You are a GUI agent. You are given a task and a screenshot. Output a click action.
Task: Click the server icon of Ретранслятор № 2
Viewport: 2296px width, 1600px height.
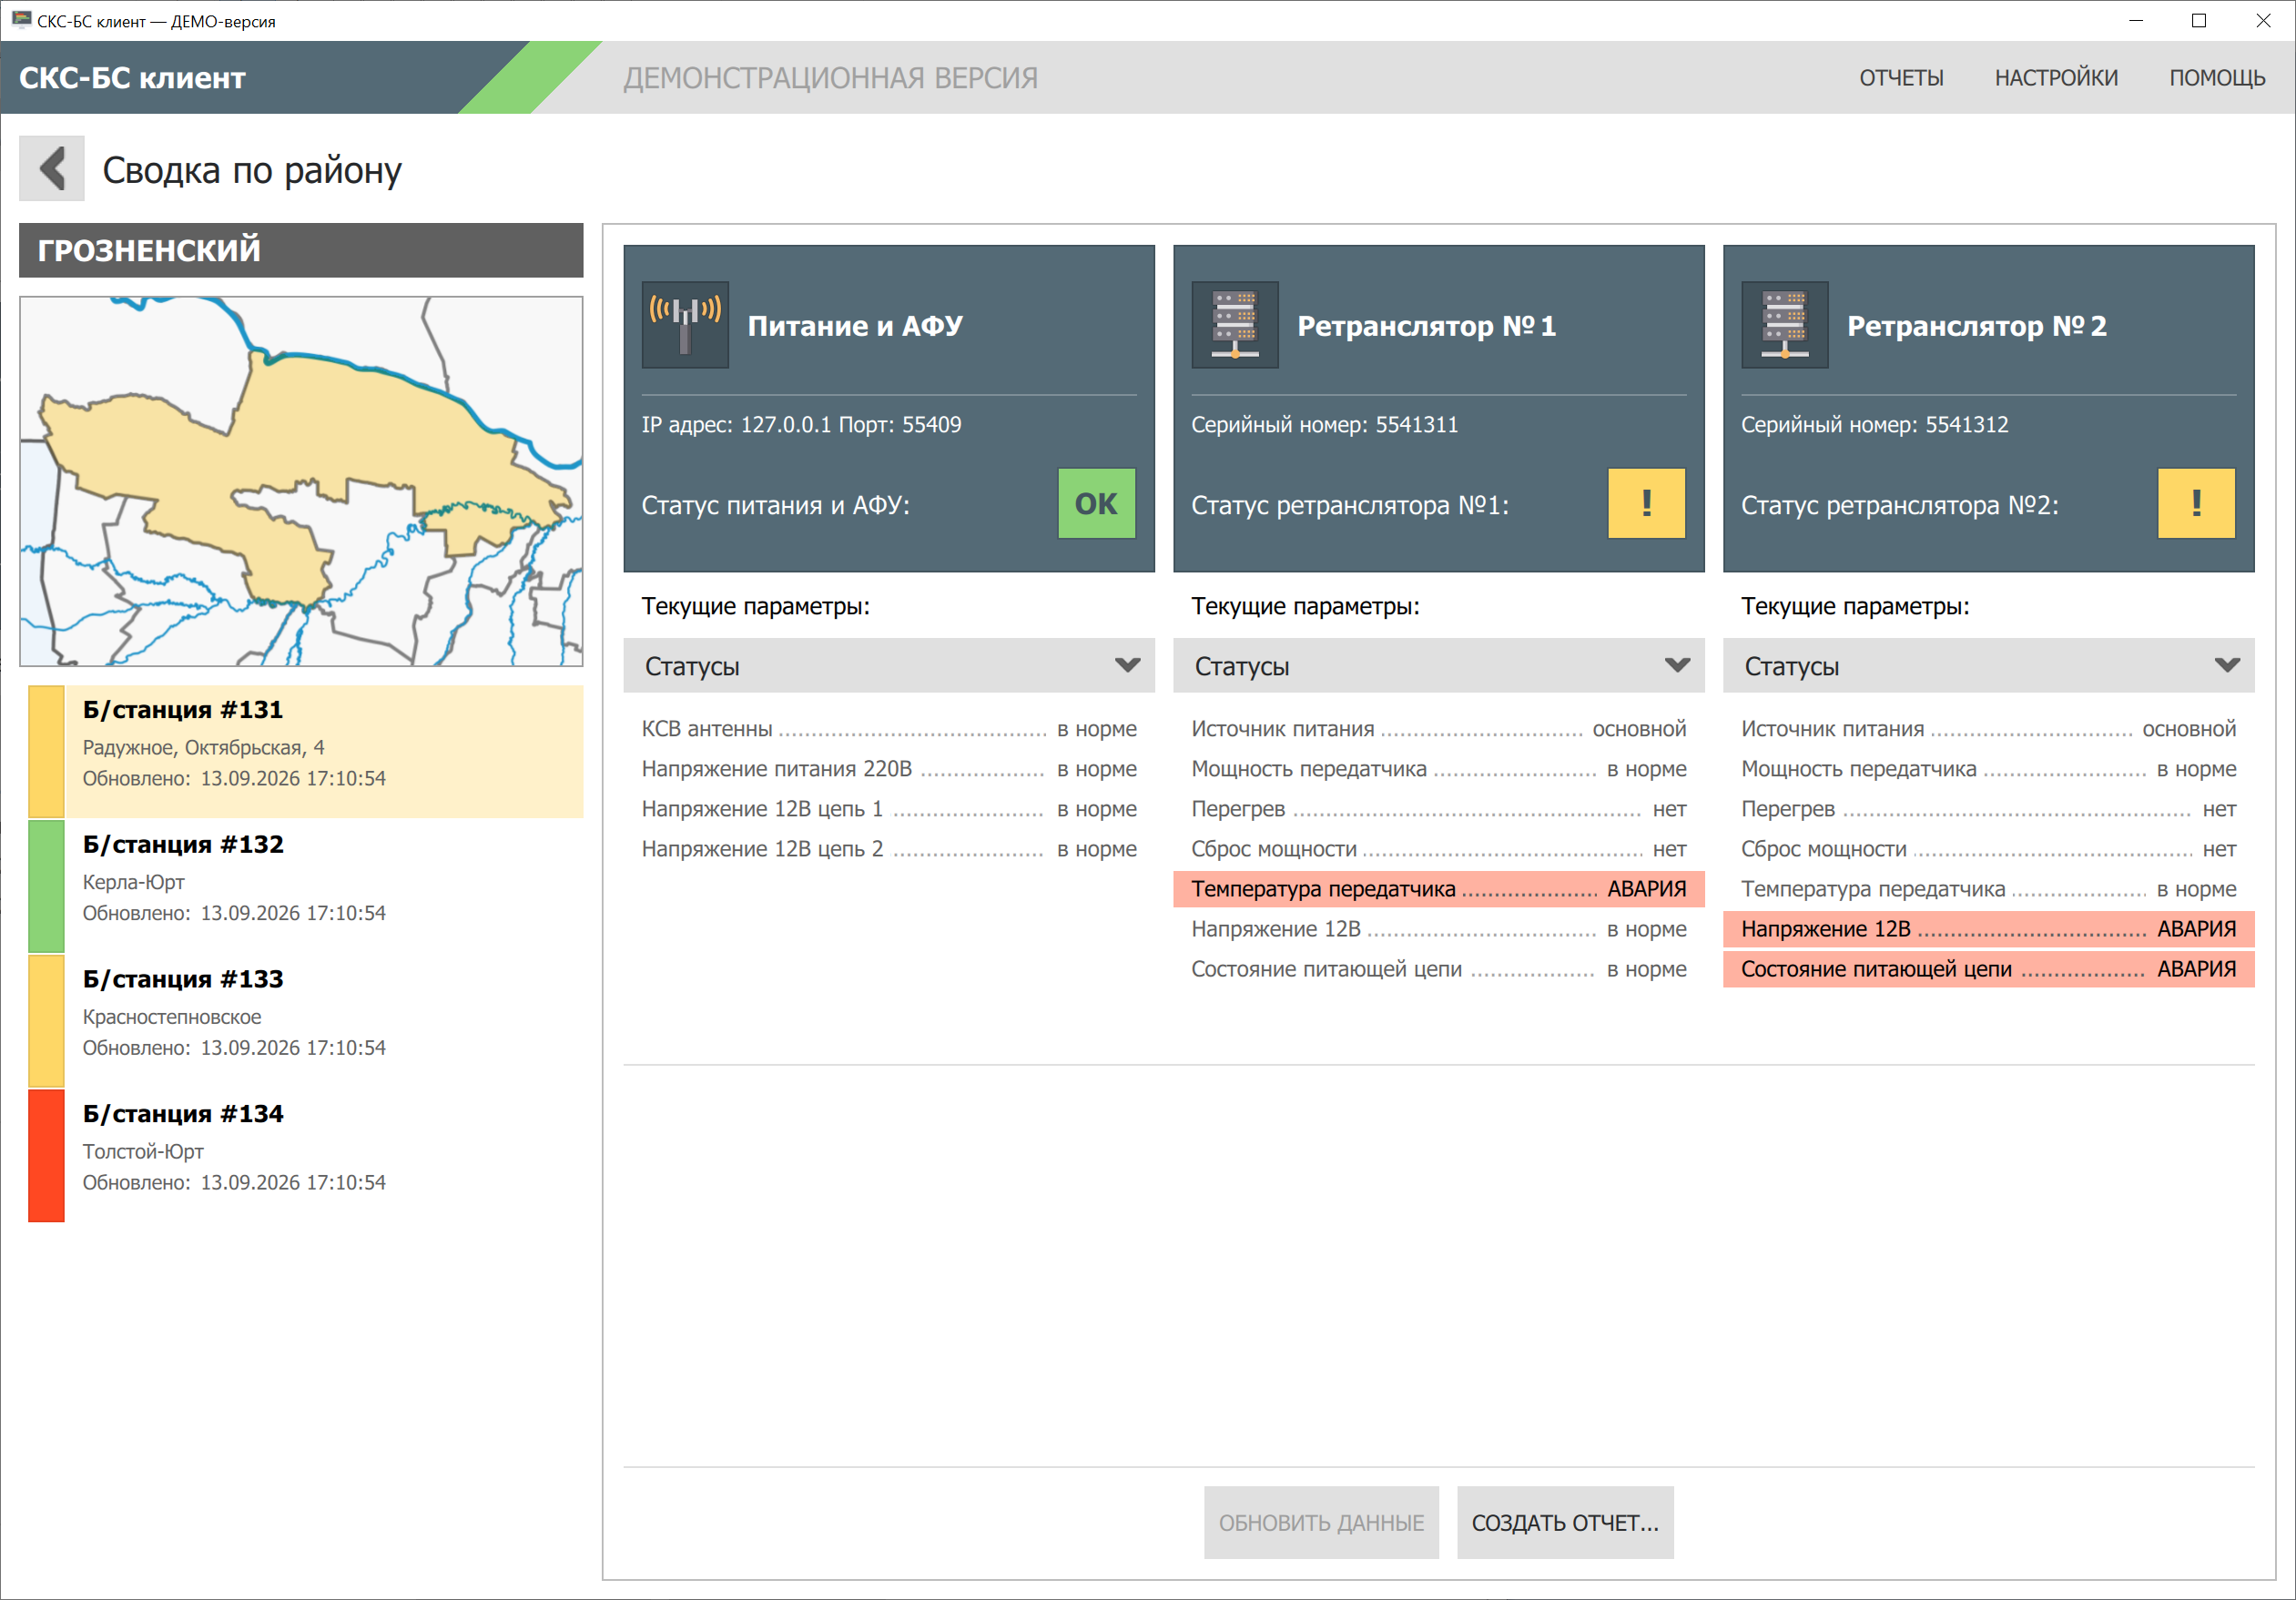point(1785,325)
